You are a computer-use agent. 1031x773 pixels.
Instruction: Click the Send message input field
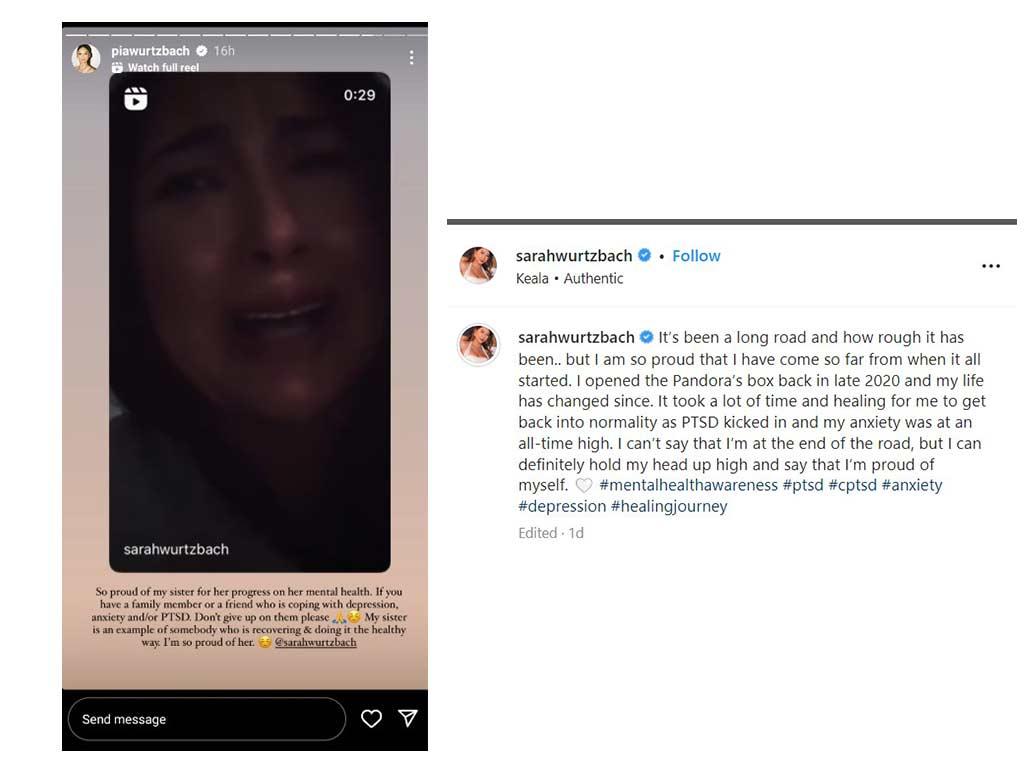[x=206, y=718]
